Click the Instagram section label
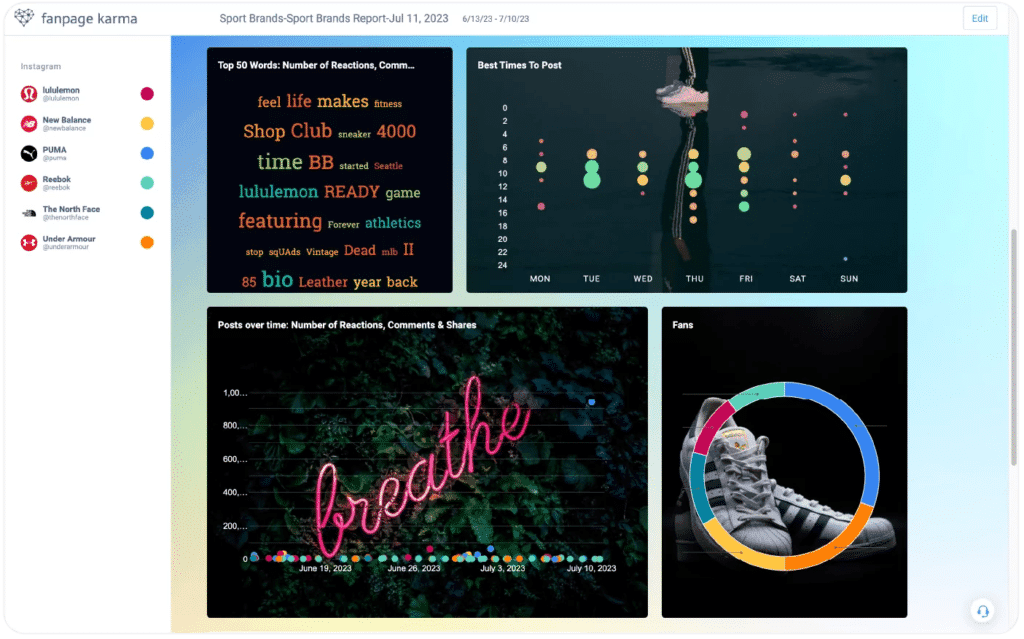Screen dimensions: 1024x639 40,67
